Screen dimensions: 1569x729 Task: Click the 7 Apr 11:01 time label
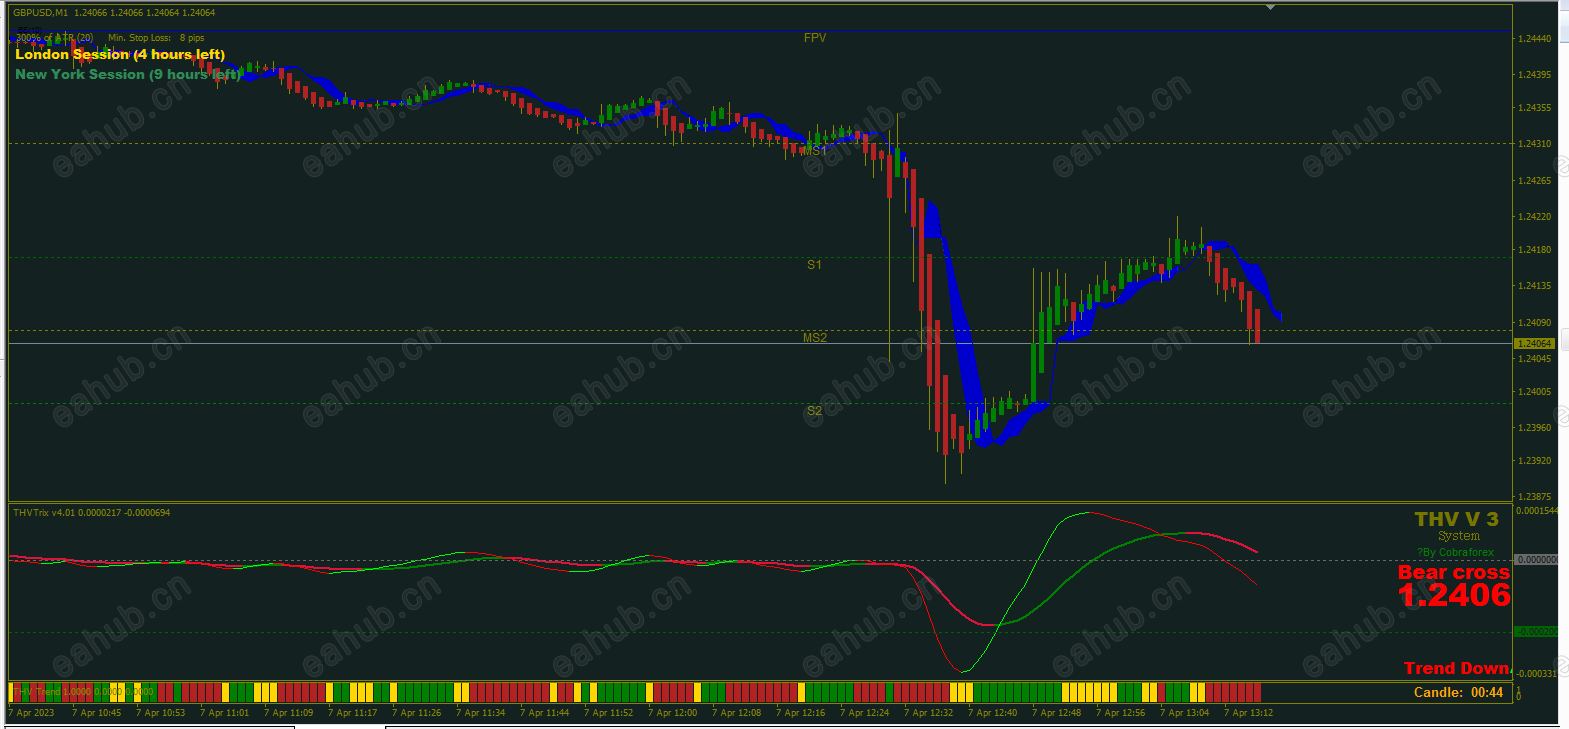(225, 713)
